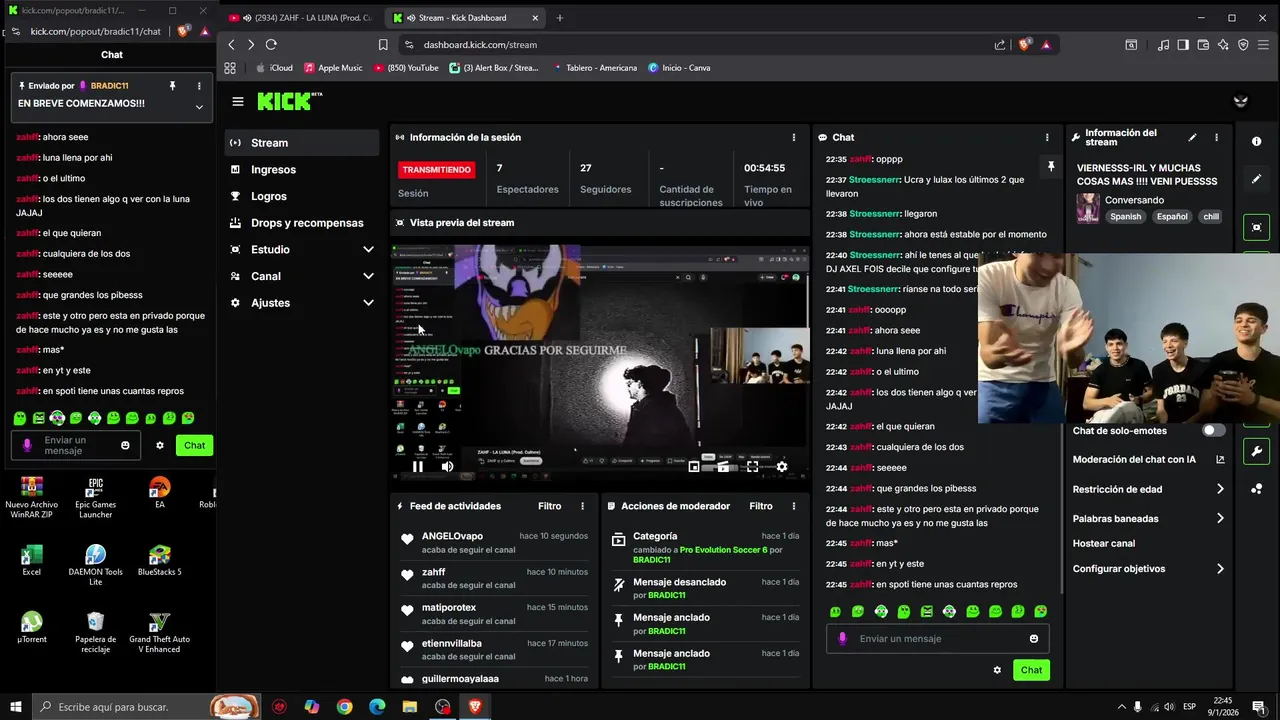The width and height of the screenshot is (1280, 720).
Task: Click the profile avatar at top right
Action: pyautogui.click(x=1241, y=101)
